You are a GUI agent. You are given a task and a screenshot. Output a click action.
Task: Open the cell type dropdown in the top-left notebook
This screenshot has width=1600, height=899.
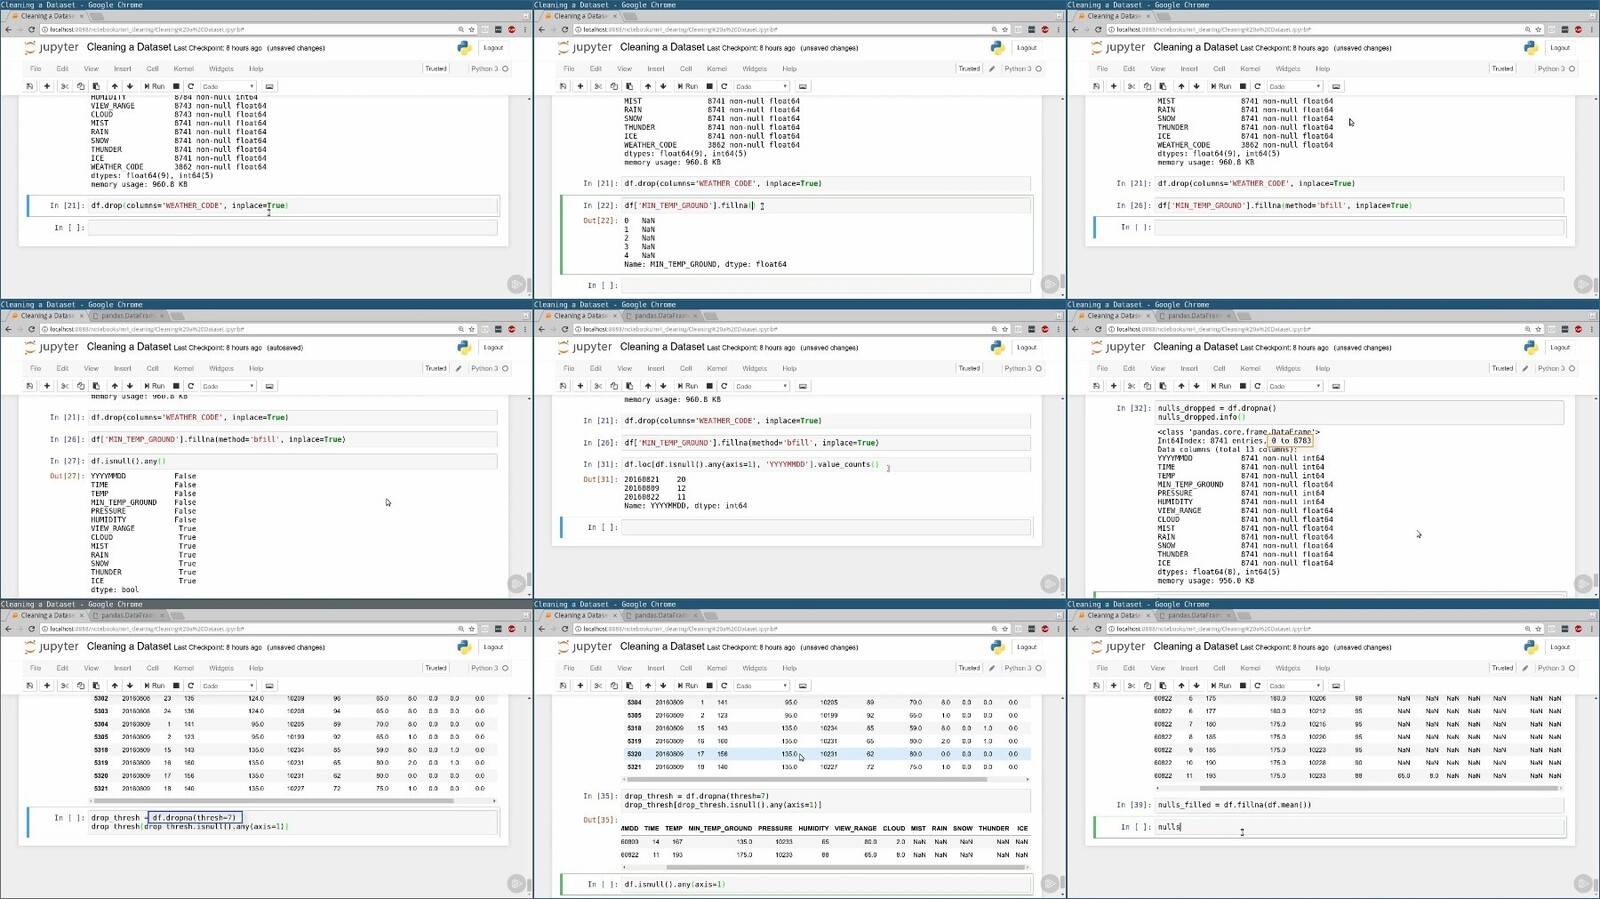pyautogui.click(x=229, y=86)
